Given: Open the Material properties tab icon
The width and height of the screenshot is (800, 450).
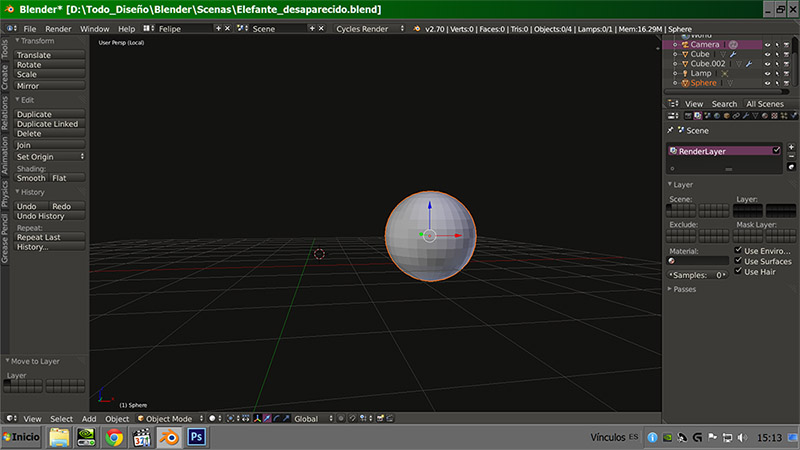Looking at the screenshot, I should pos(765,116).
